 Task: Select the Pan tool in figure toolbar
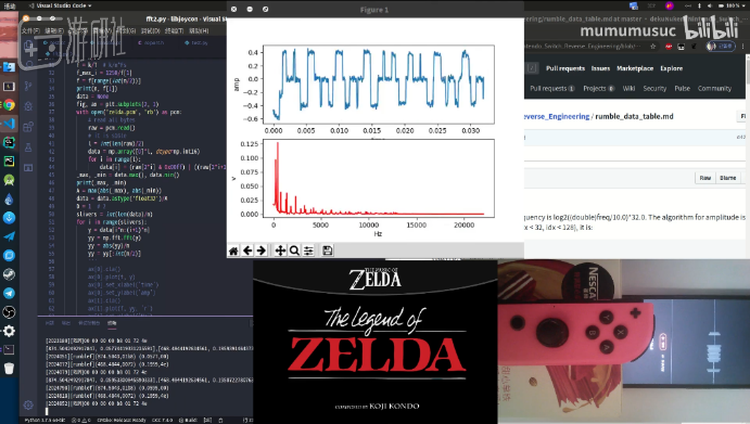pyautogui.click(x=280, y=251)
